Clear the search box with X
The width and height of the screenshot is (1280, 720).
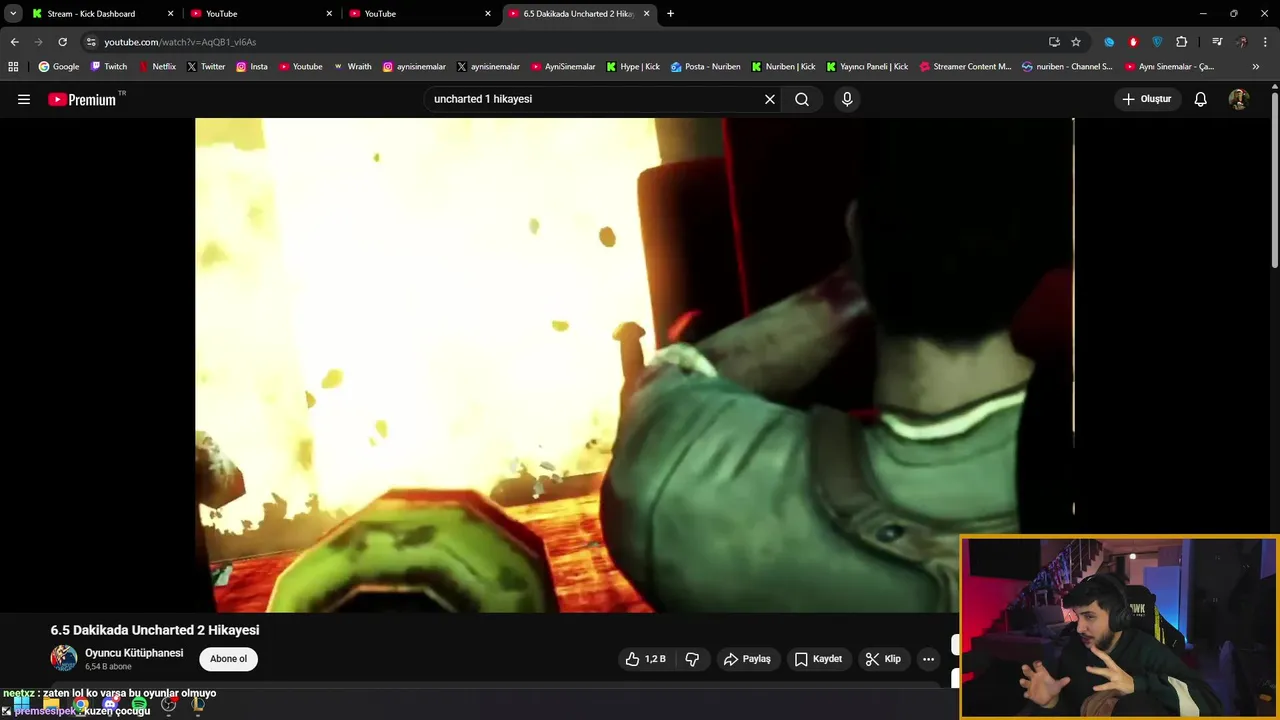770,99
